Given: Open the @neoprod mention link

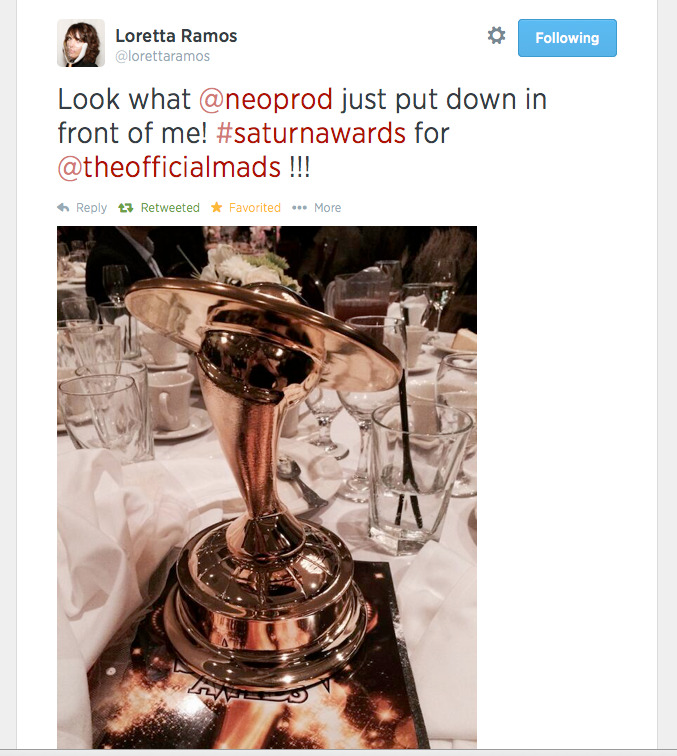Looking at the screenshot, I should tap(266, 99).
